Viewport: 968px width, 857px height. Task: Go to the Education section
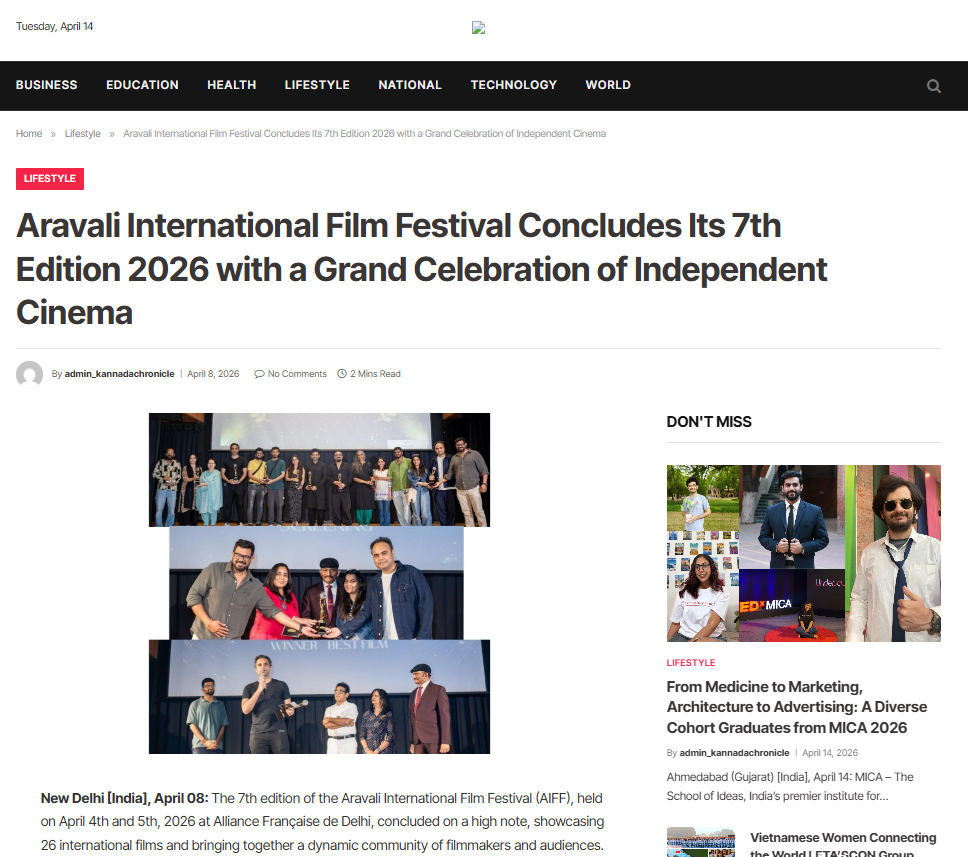(x=142, y=85)
